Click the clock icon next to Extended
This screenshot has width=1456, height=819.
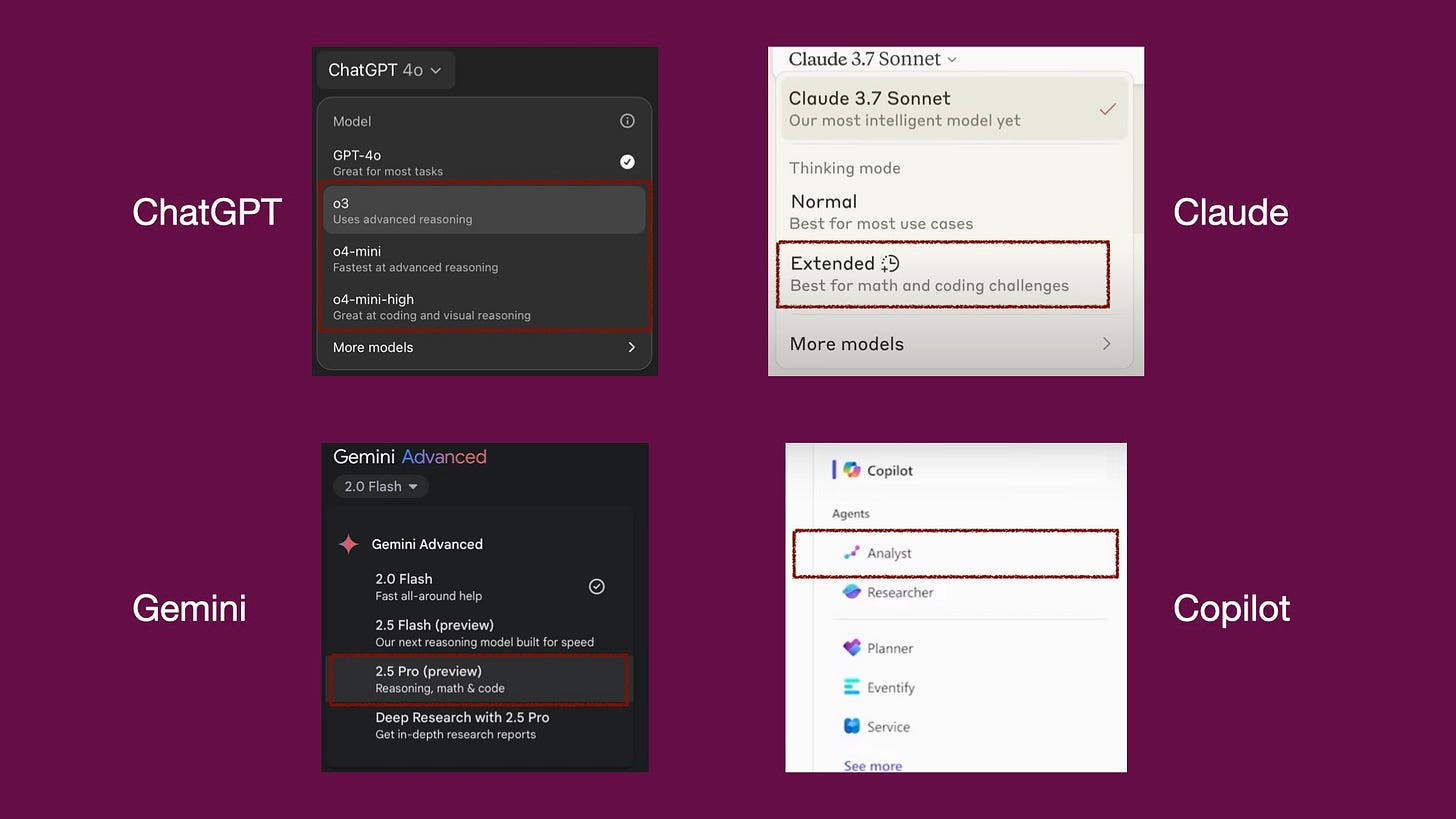click(x=890, y=263)
